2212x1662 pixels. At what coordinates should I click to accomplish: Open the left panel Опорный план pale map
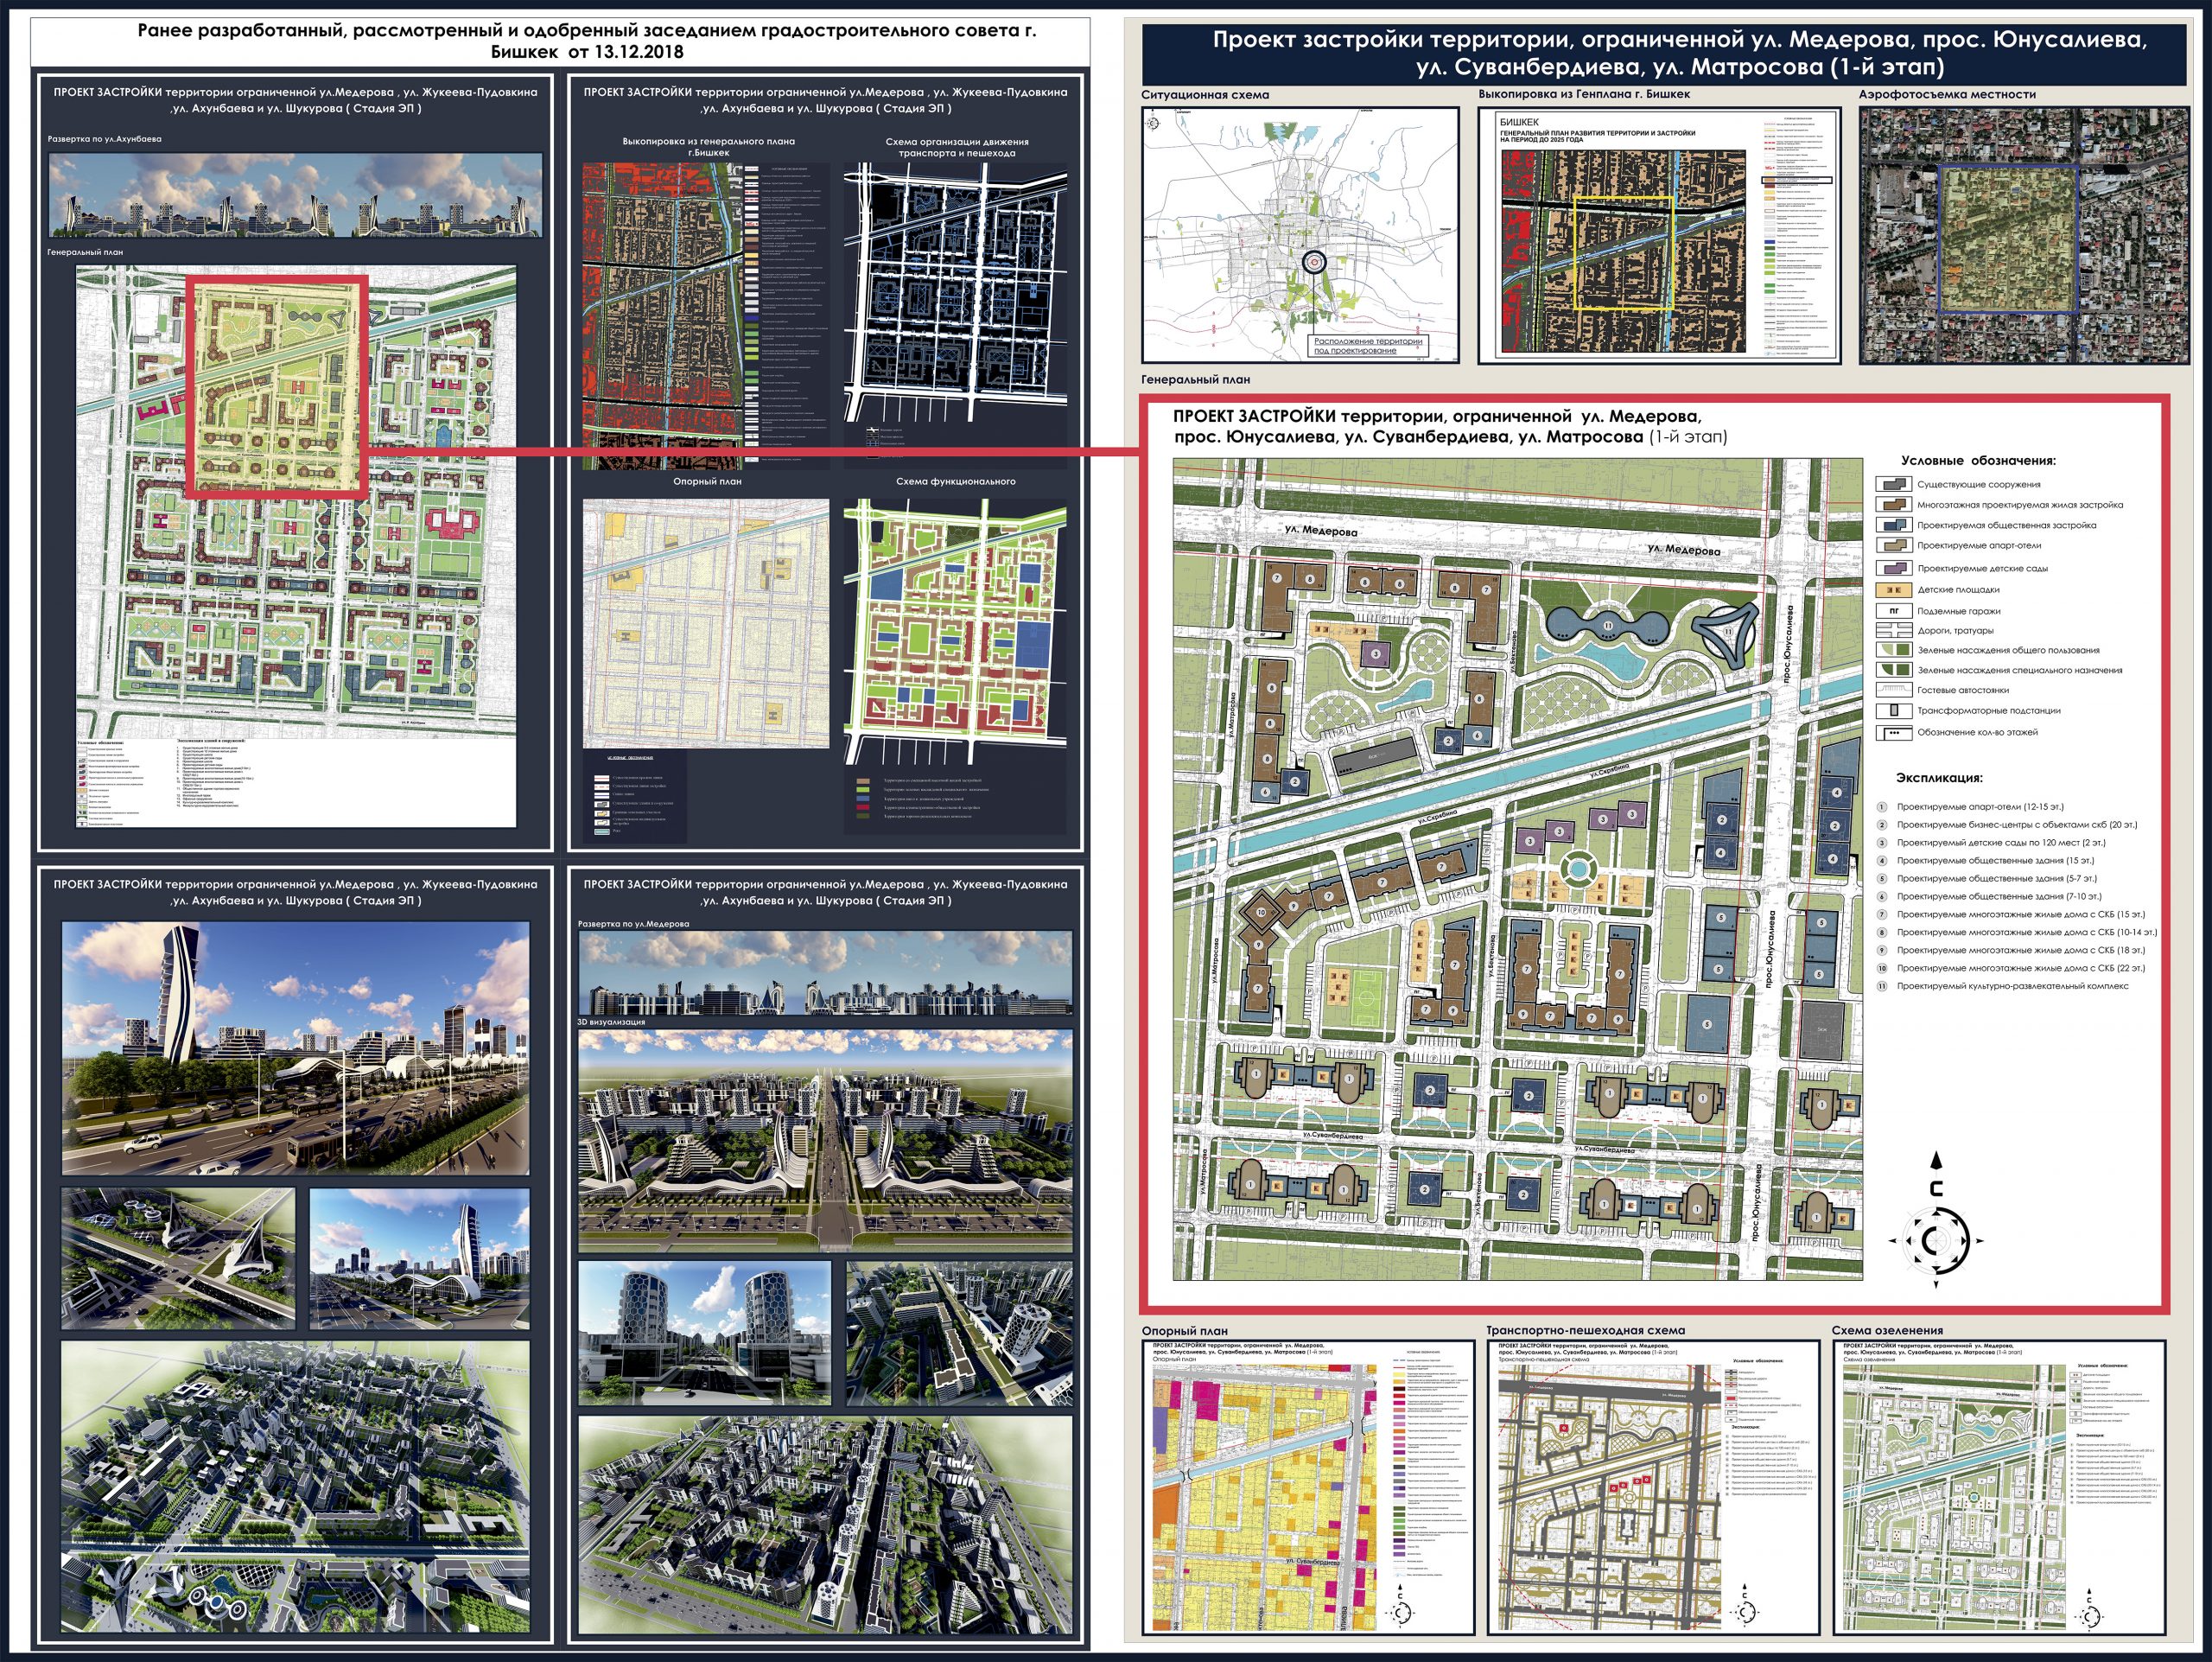[x=706, y=623]
